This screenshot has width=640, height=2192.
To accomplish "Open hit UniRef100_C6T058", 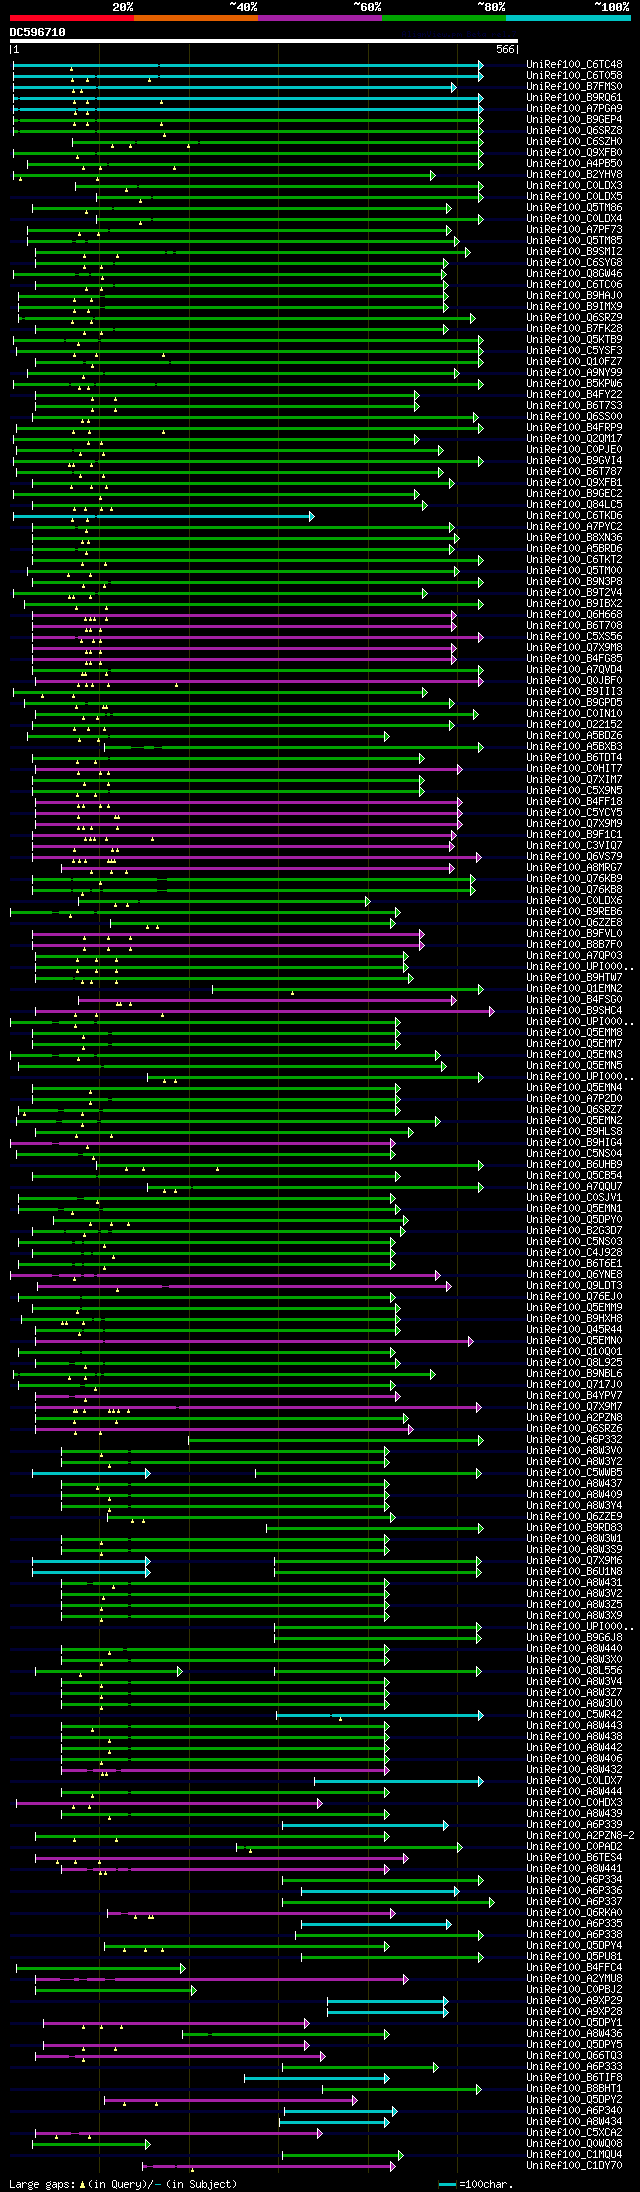I will (574, 76).
